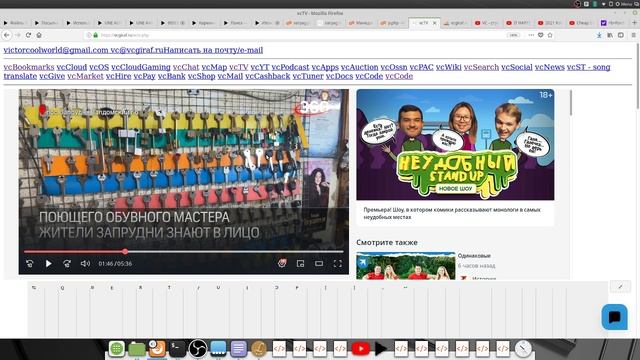Open the Неудобный Stand Up banner

pos(455,144)
